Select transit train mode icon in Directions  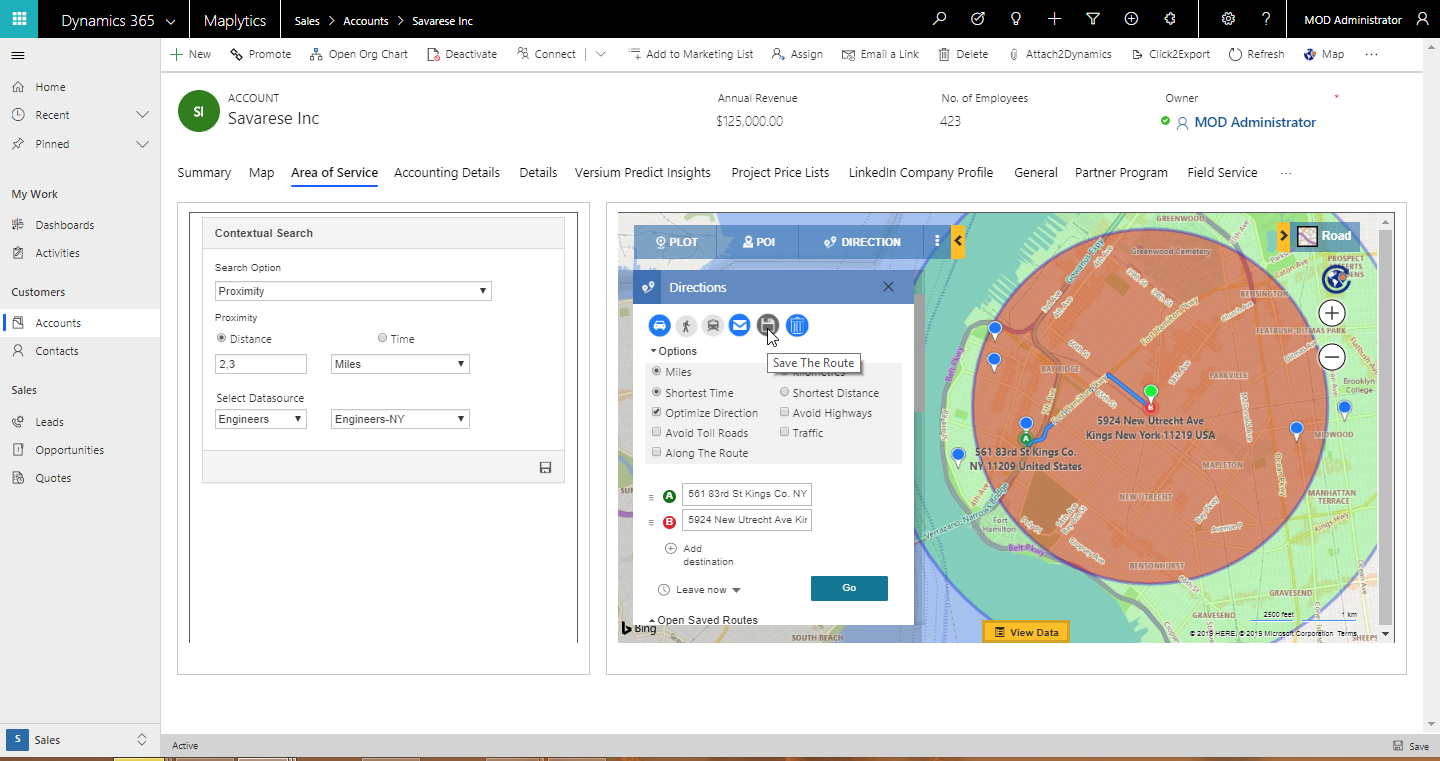click(712, 325)
